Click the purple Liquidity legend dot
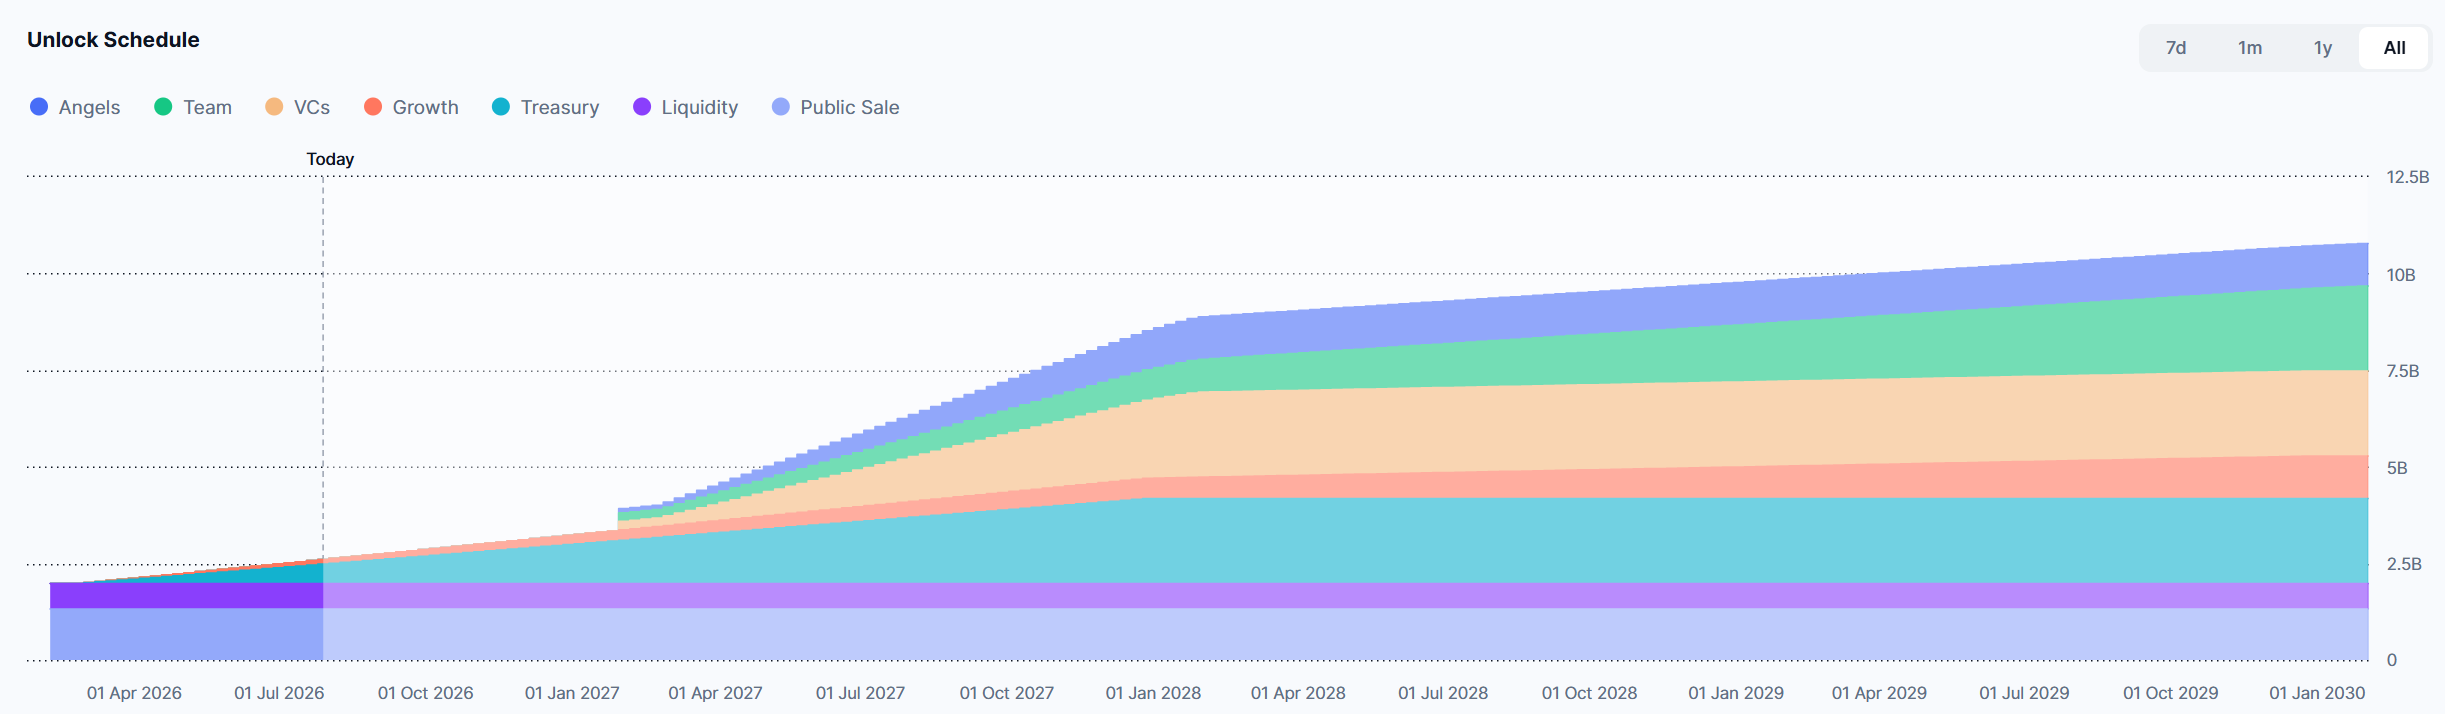 point(642,107)
